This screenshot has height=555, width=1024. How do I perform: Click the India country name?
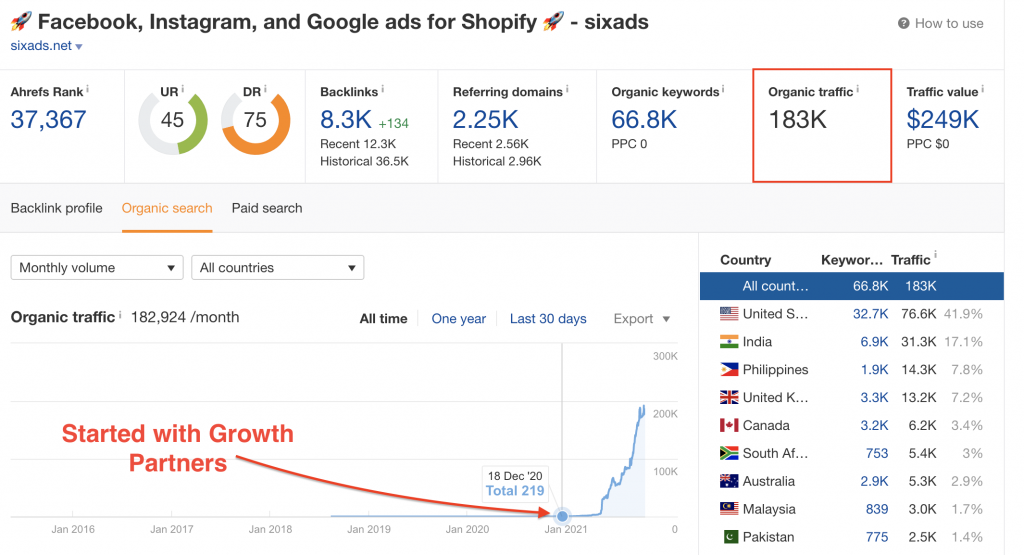pos(757,341)
